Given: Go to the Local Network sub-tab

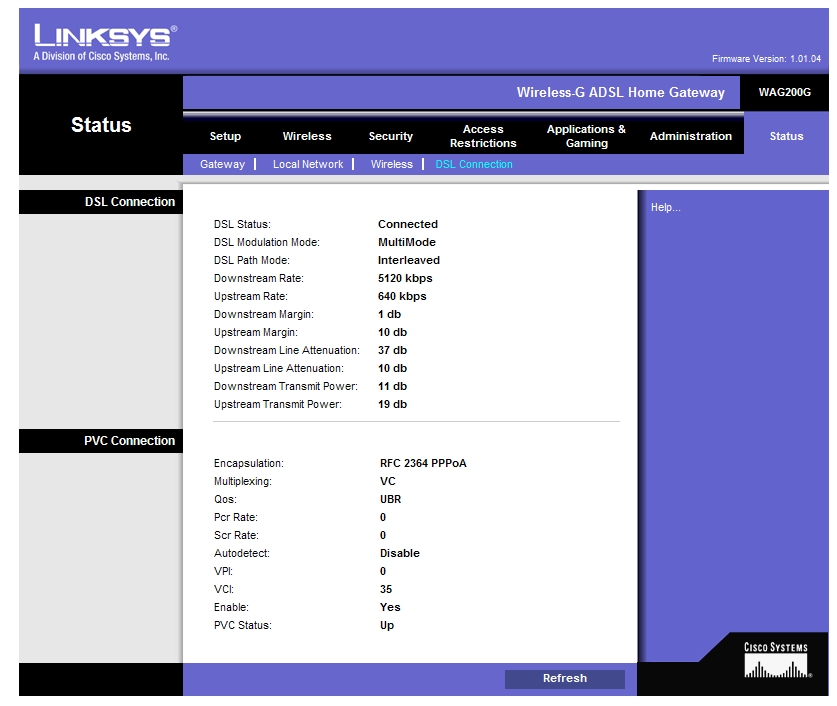Looking at the screenshot, I should (308, 164).
